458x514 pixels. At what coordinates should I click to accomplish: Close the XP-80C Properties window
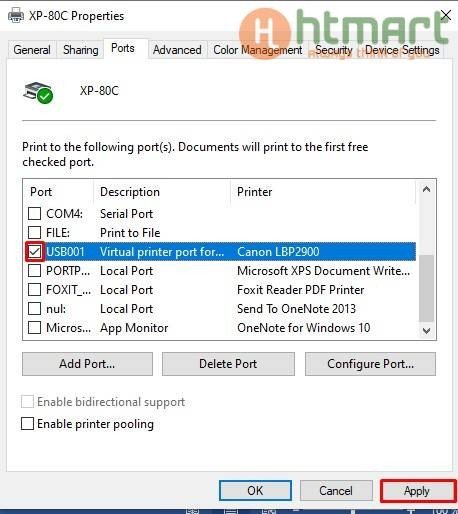pos(446,15)
